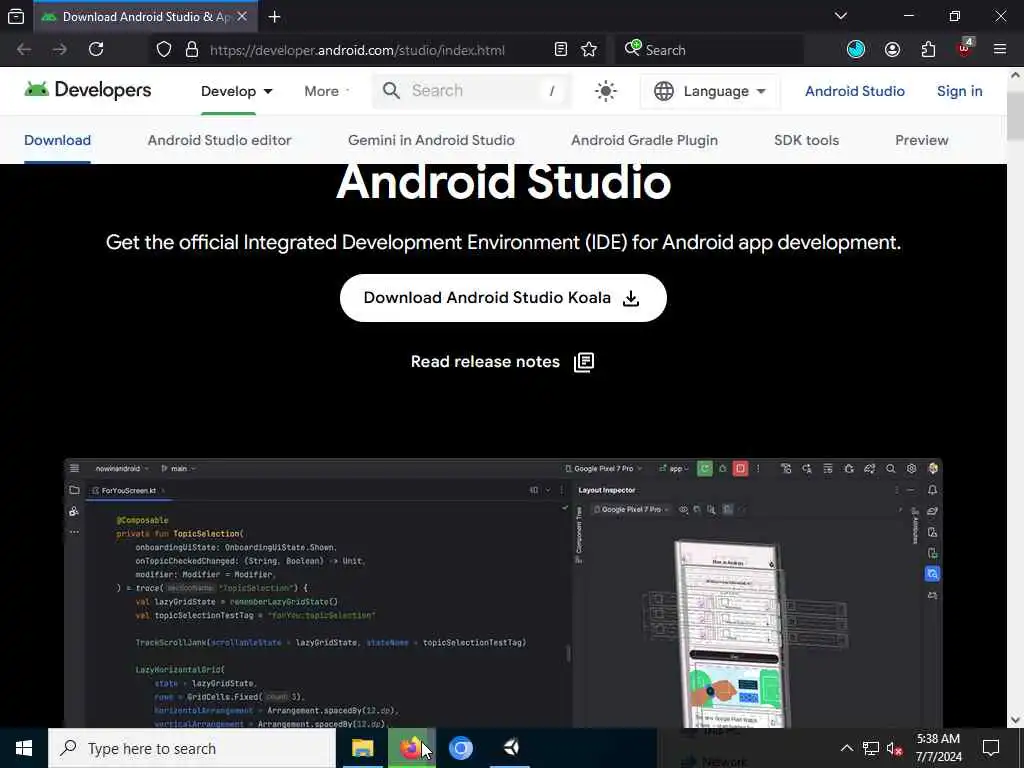Click the Android Studio header link
The image size is (1024, 768).
(854, 91)
